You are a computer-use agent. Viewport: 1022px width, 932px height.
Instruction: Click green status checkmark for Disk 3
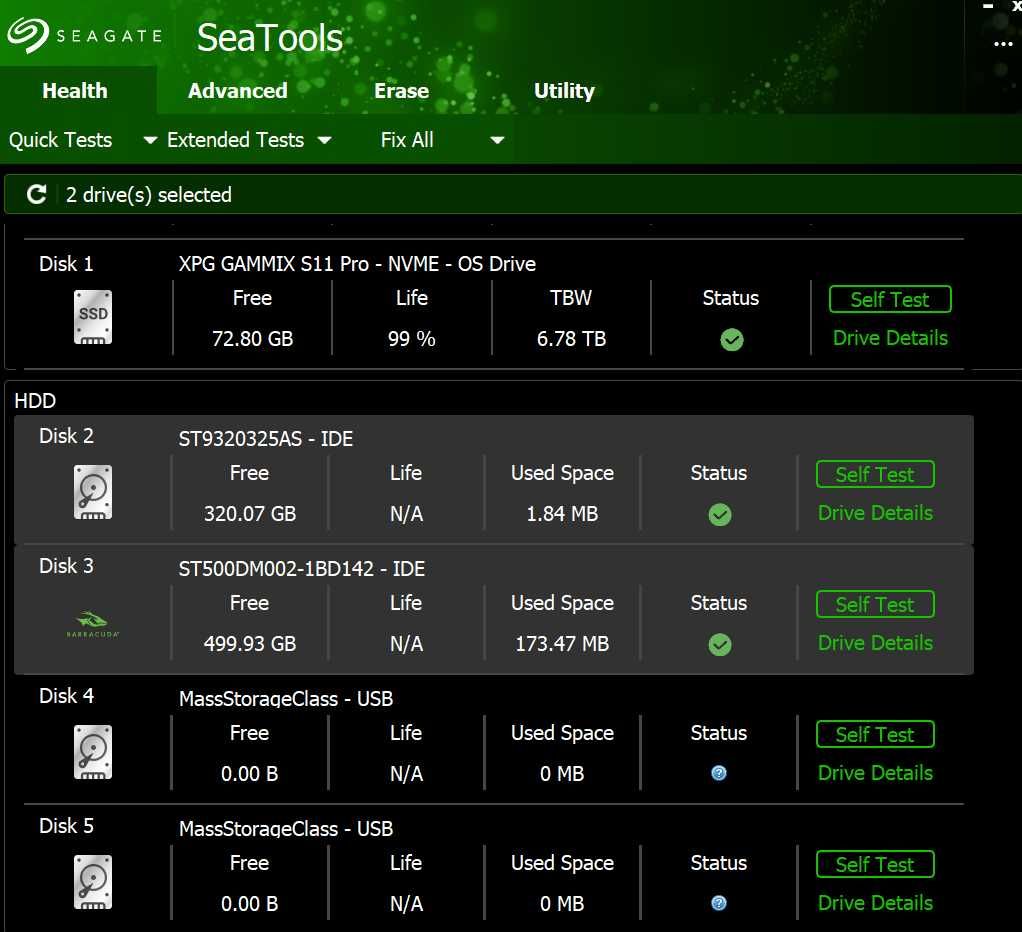click(x=720, y=645)
